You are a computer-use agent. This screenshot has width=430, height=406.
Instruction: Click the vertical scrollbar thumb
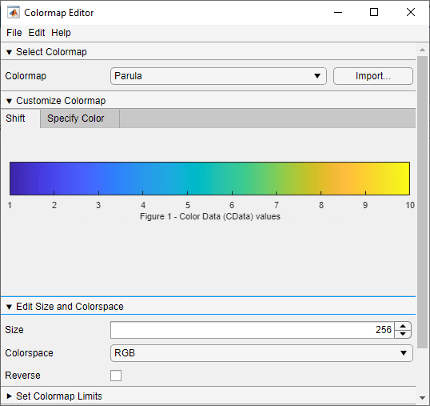422,202
